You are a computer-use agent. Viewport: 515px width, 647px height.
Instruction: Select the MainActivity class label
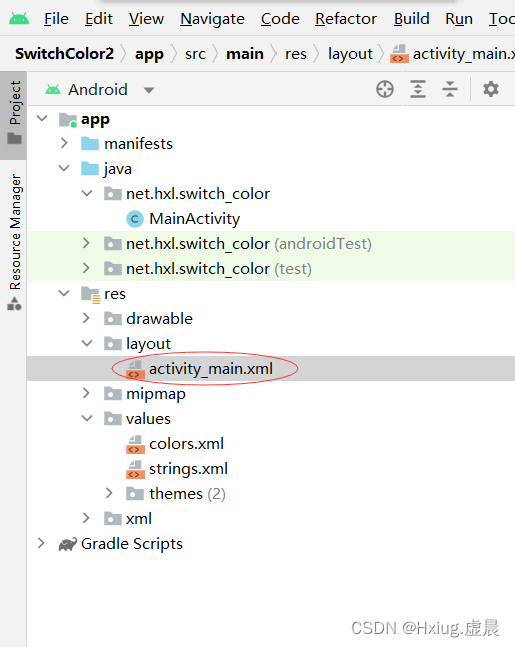[194, 219]
